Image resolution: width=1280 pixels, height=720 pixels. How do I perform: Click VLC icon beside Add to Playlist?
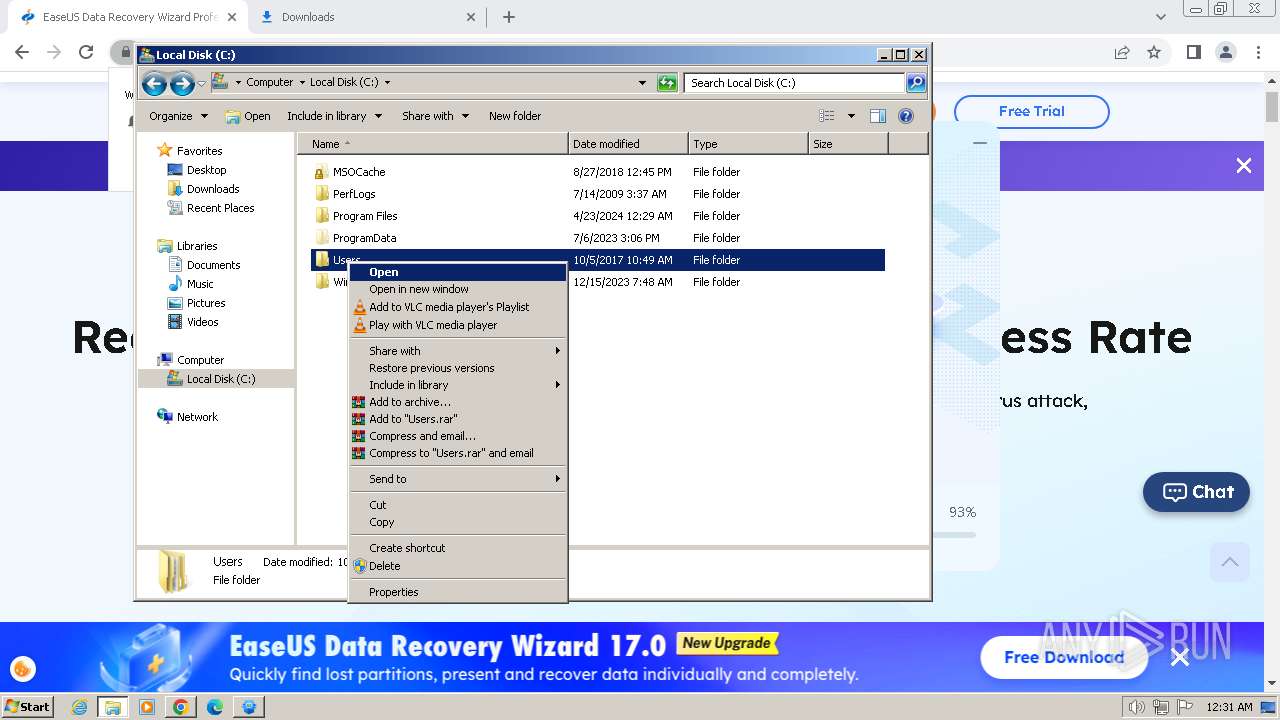point(360,307)
